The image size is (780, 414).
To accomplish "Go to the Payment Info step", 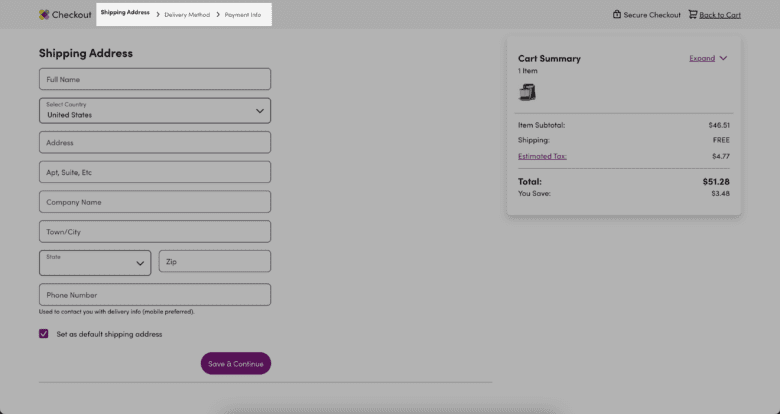I will click(243, 15).
